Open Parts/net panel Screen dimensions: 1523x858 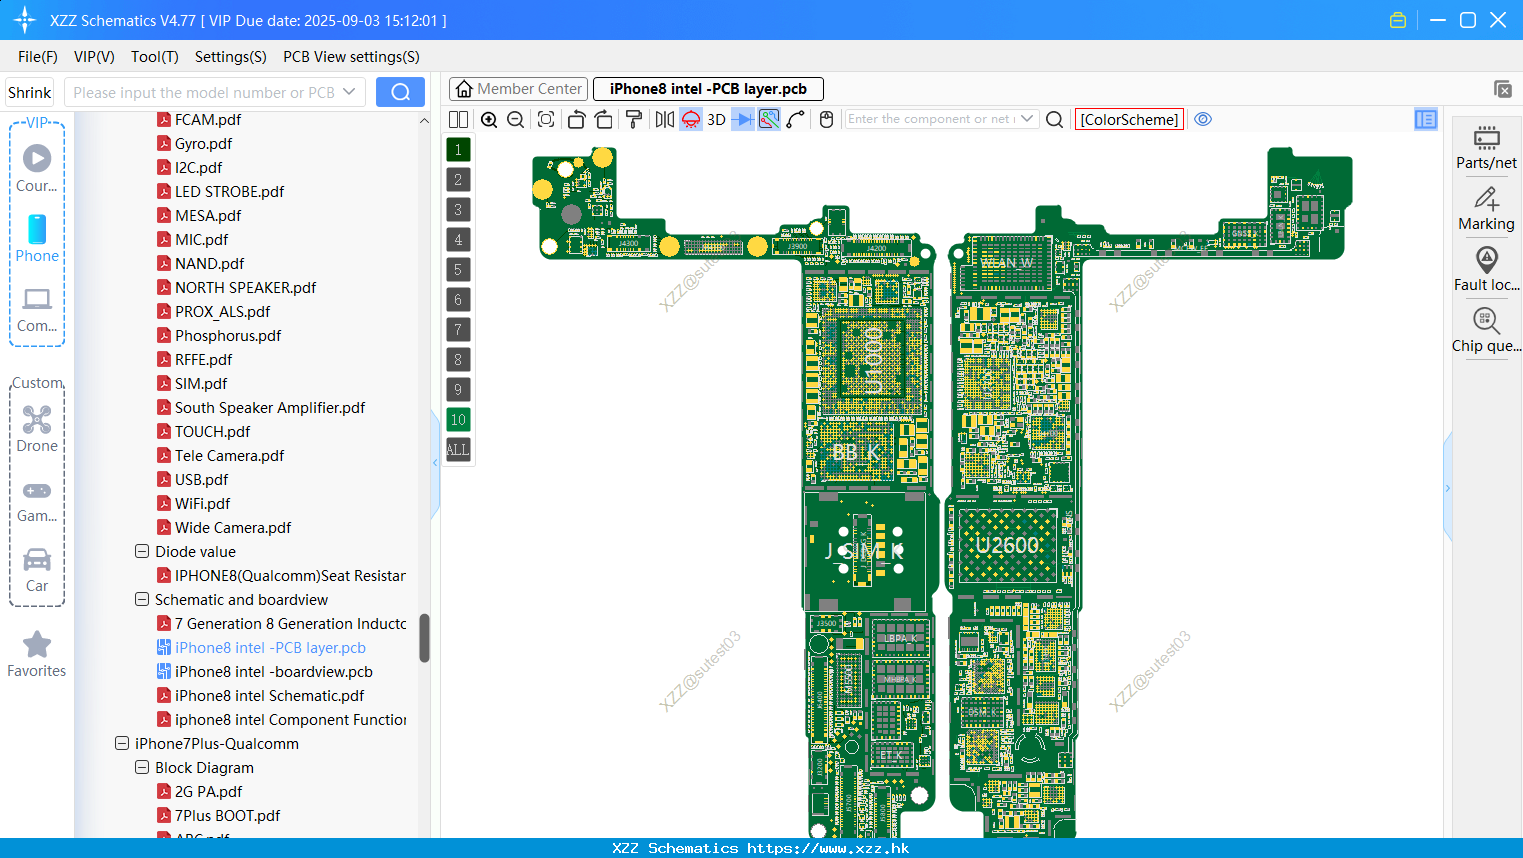pyautogui.click(x=1487, y=148)
